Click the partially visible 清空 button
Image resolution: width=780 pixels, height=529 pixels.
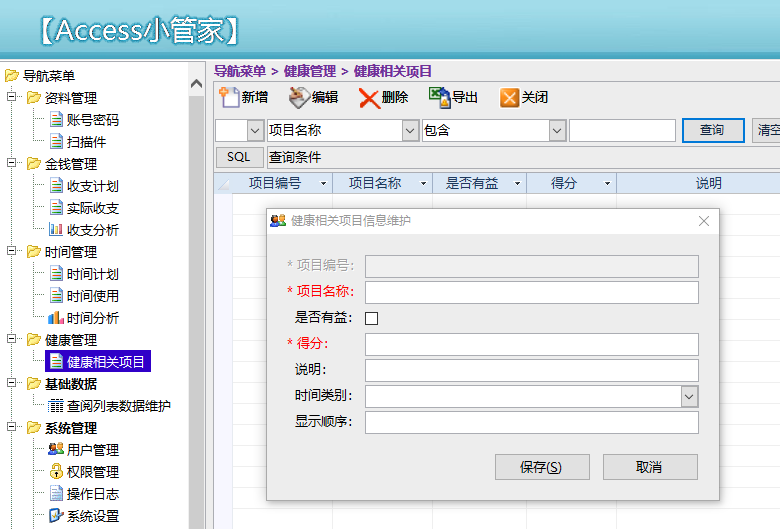coord(766,130)
